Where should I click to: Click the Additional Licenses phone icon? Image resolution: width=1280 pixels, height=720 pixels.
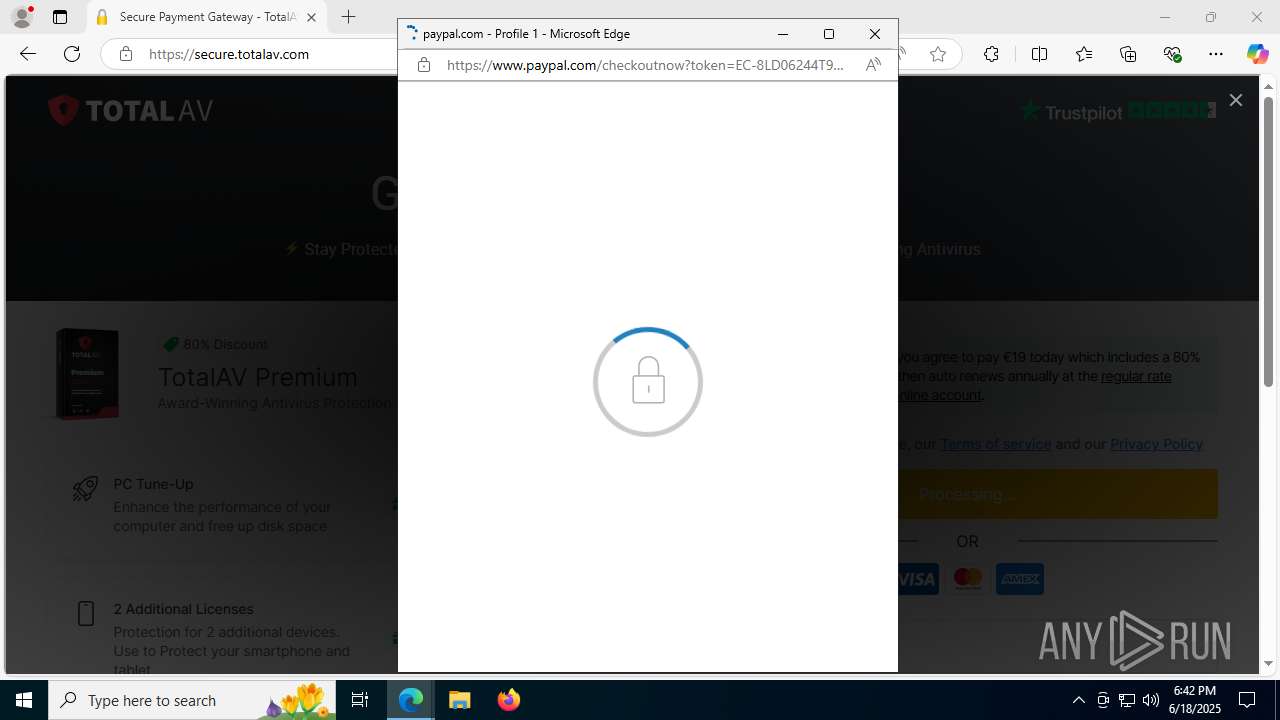[x=86, y=613]
